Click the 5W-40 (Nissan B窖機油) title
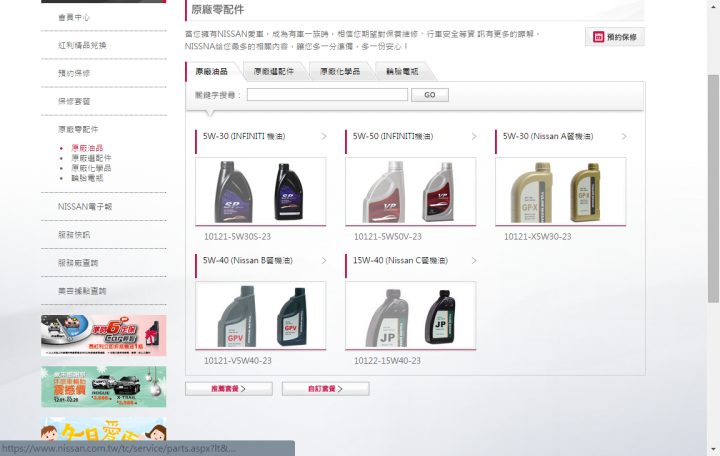 (x=248, y=260)
